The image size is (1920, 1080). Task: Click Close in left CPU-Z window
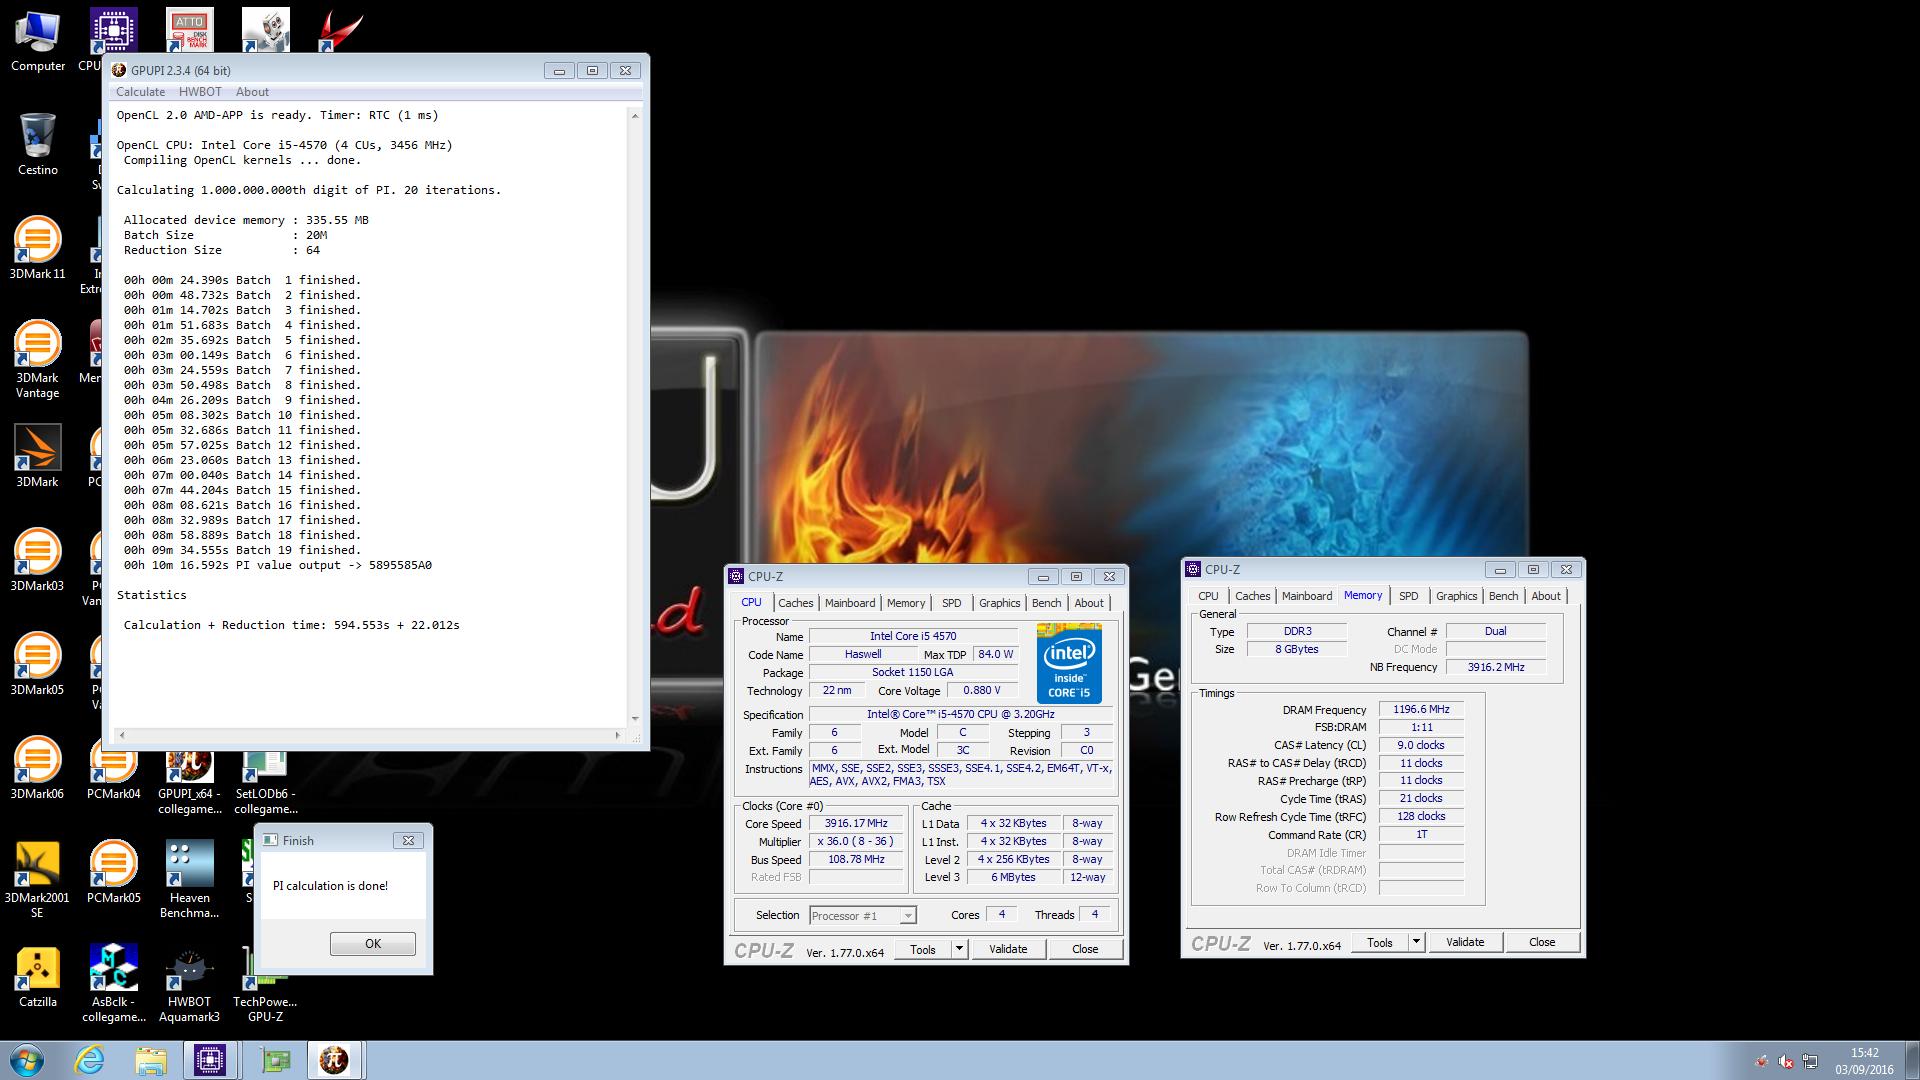point(1085,949)
